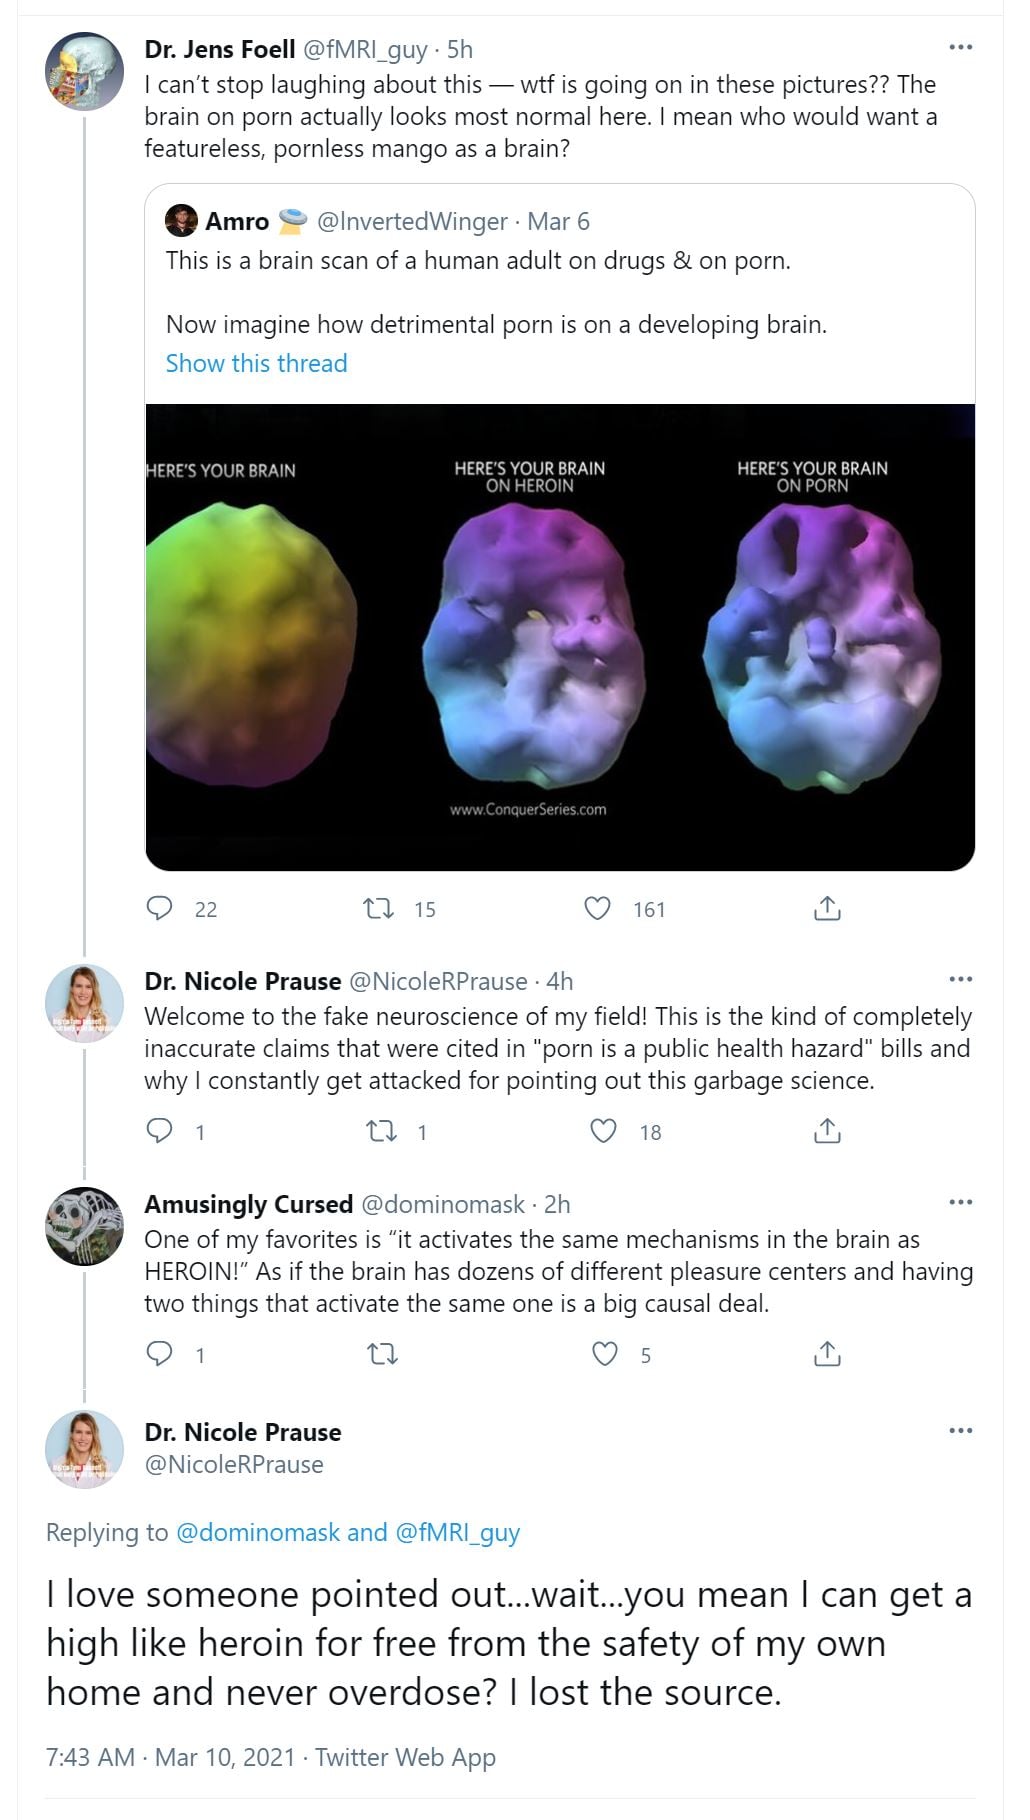Open more options on Amusingly Cursed's tweet
1030x1820 pixels.
(x=960, y=1202)
